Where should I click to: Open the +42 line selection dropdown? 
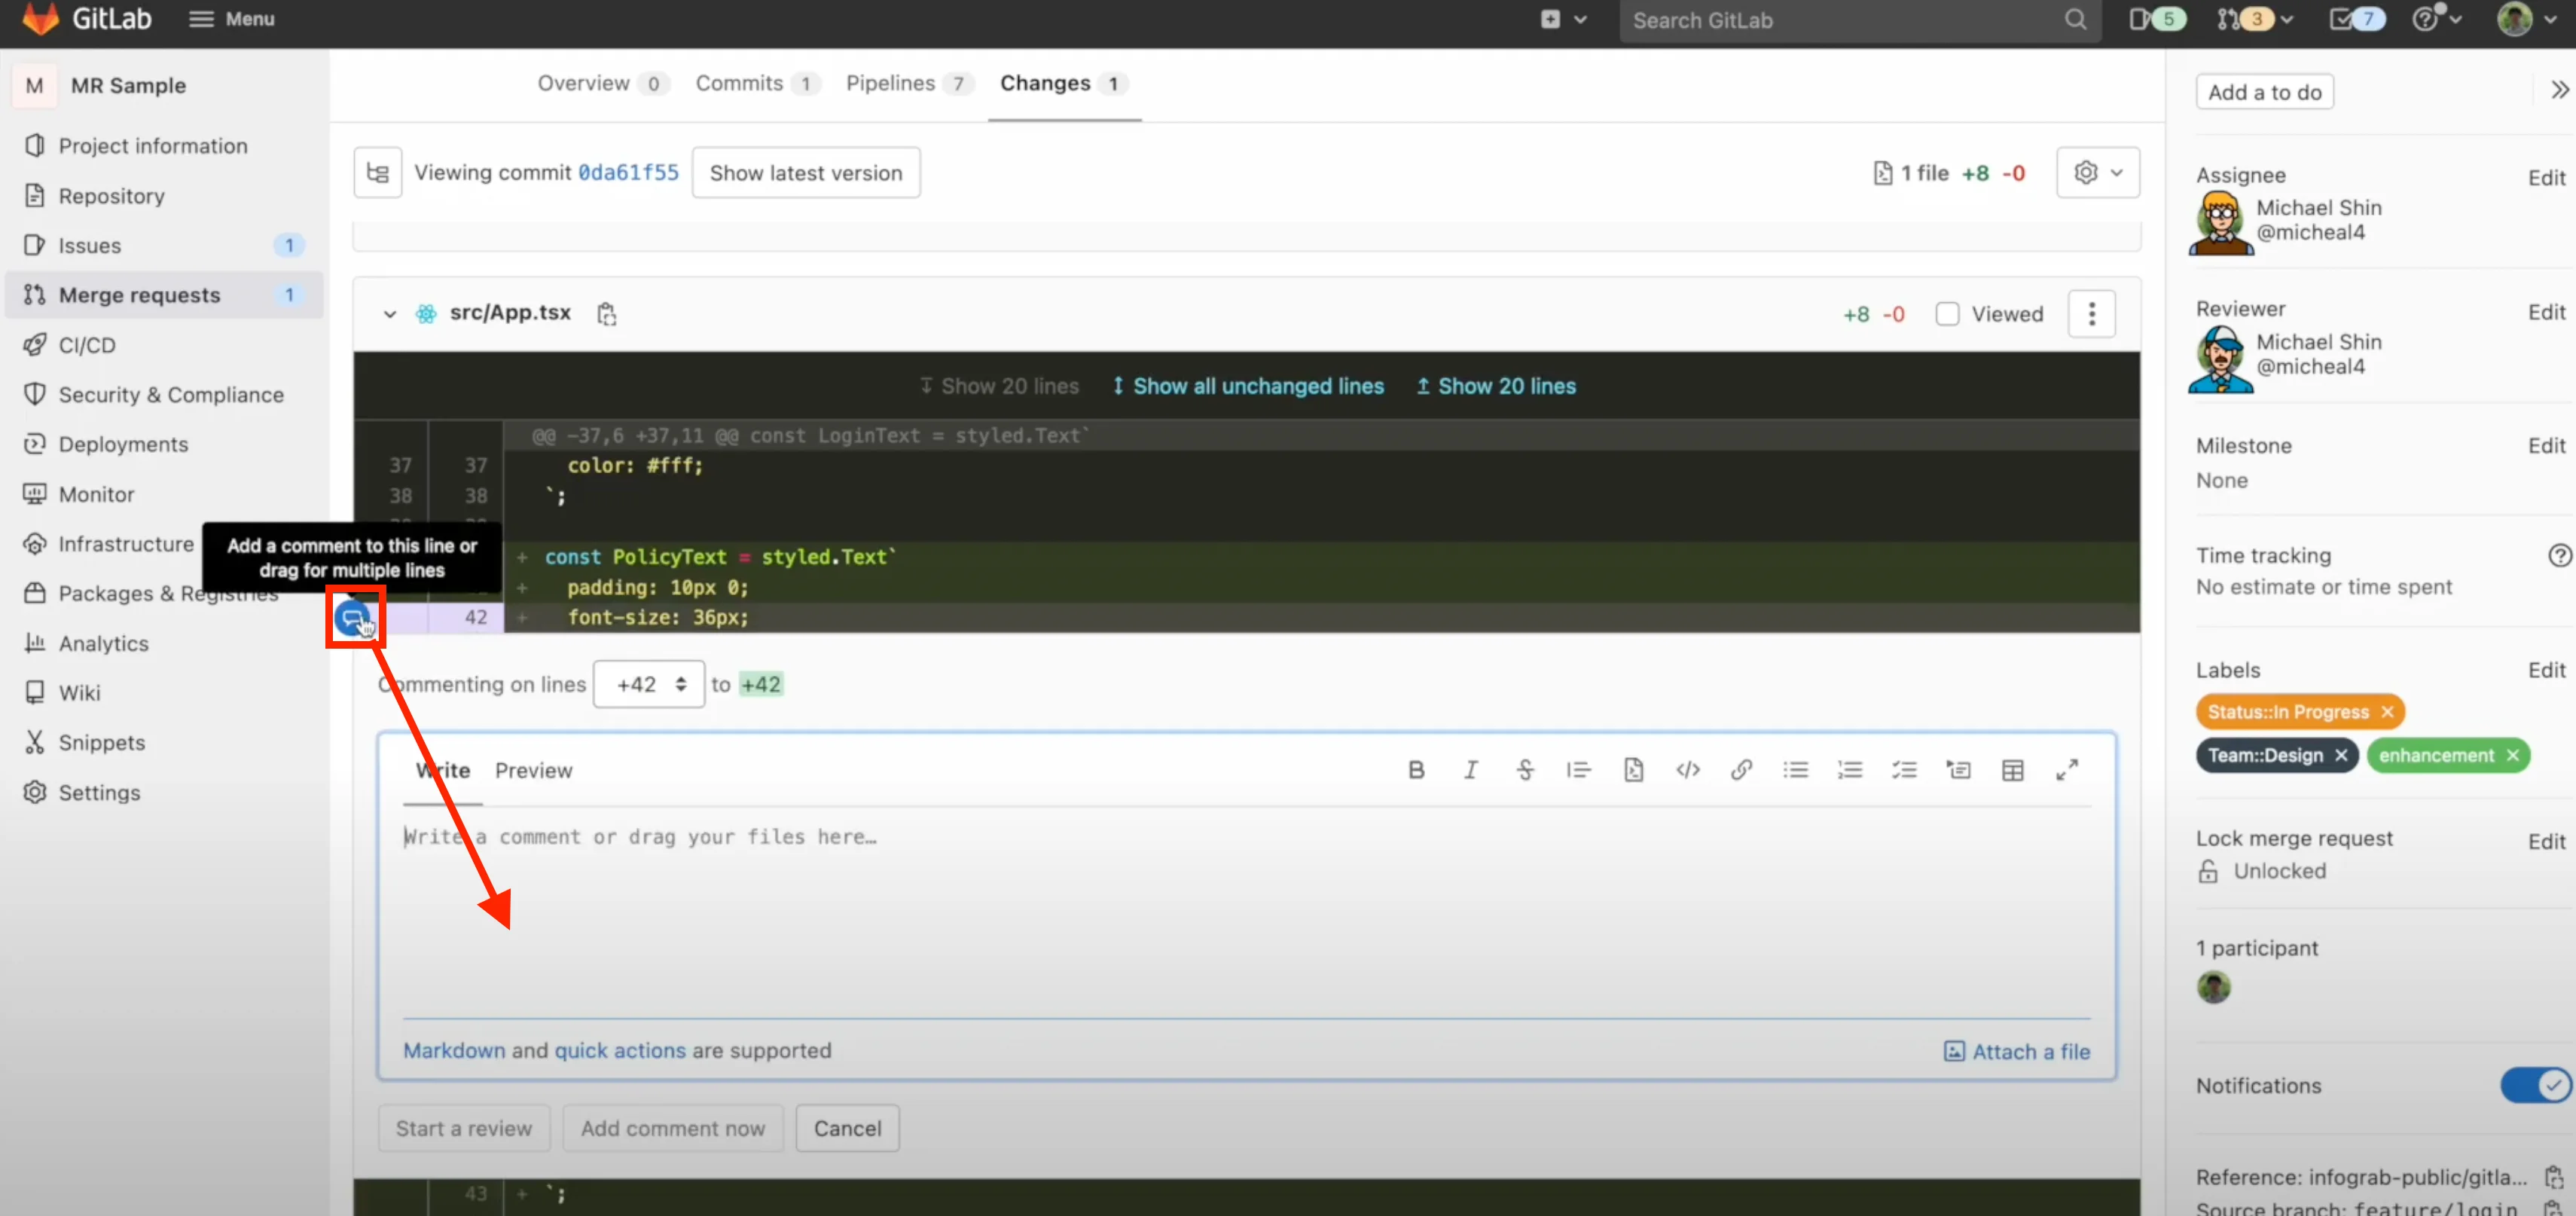648,684
